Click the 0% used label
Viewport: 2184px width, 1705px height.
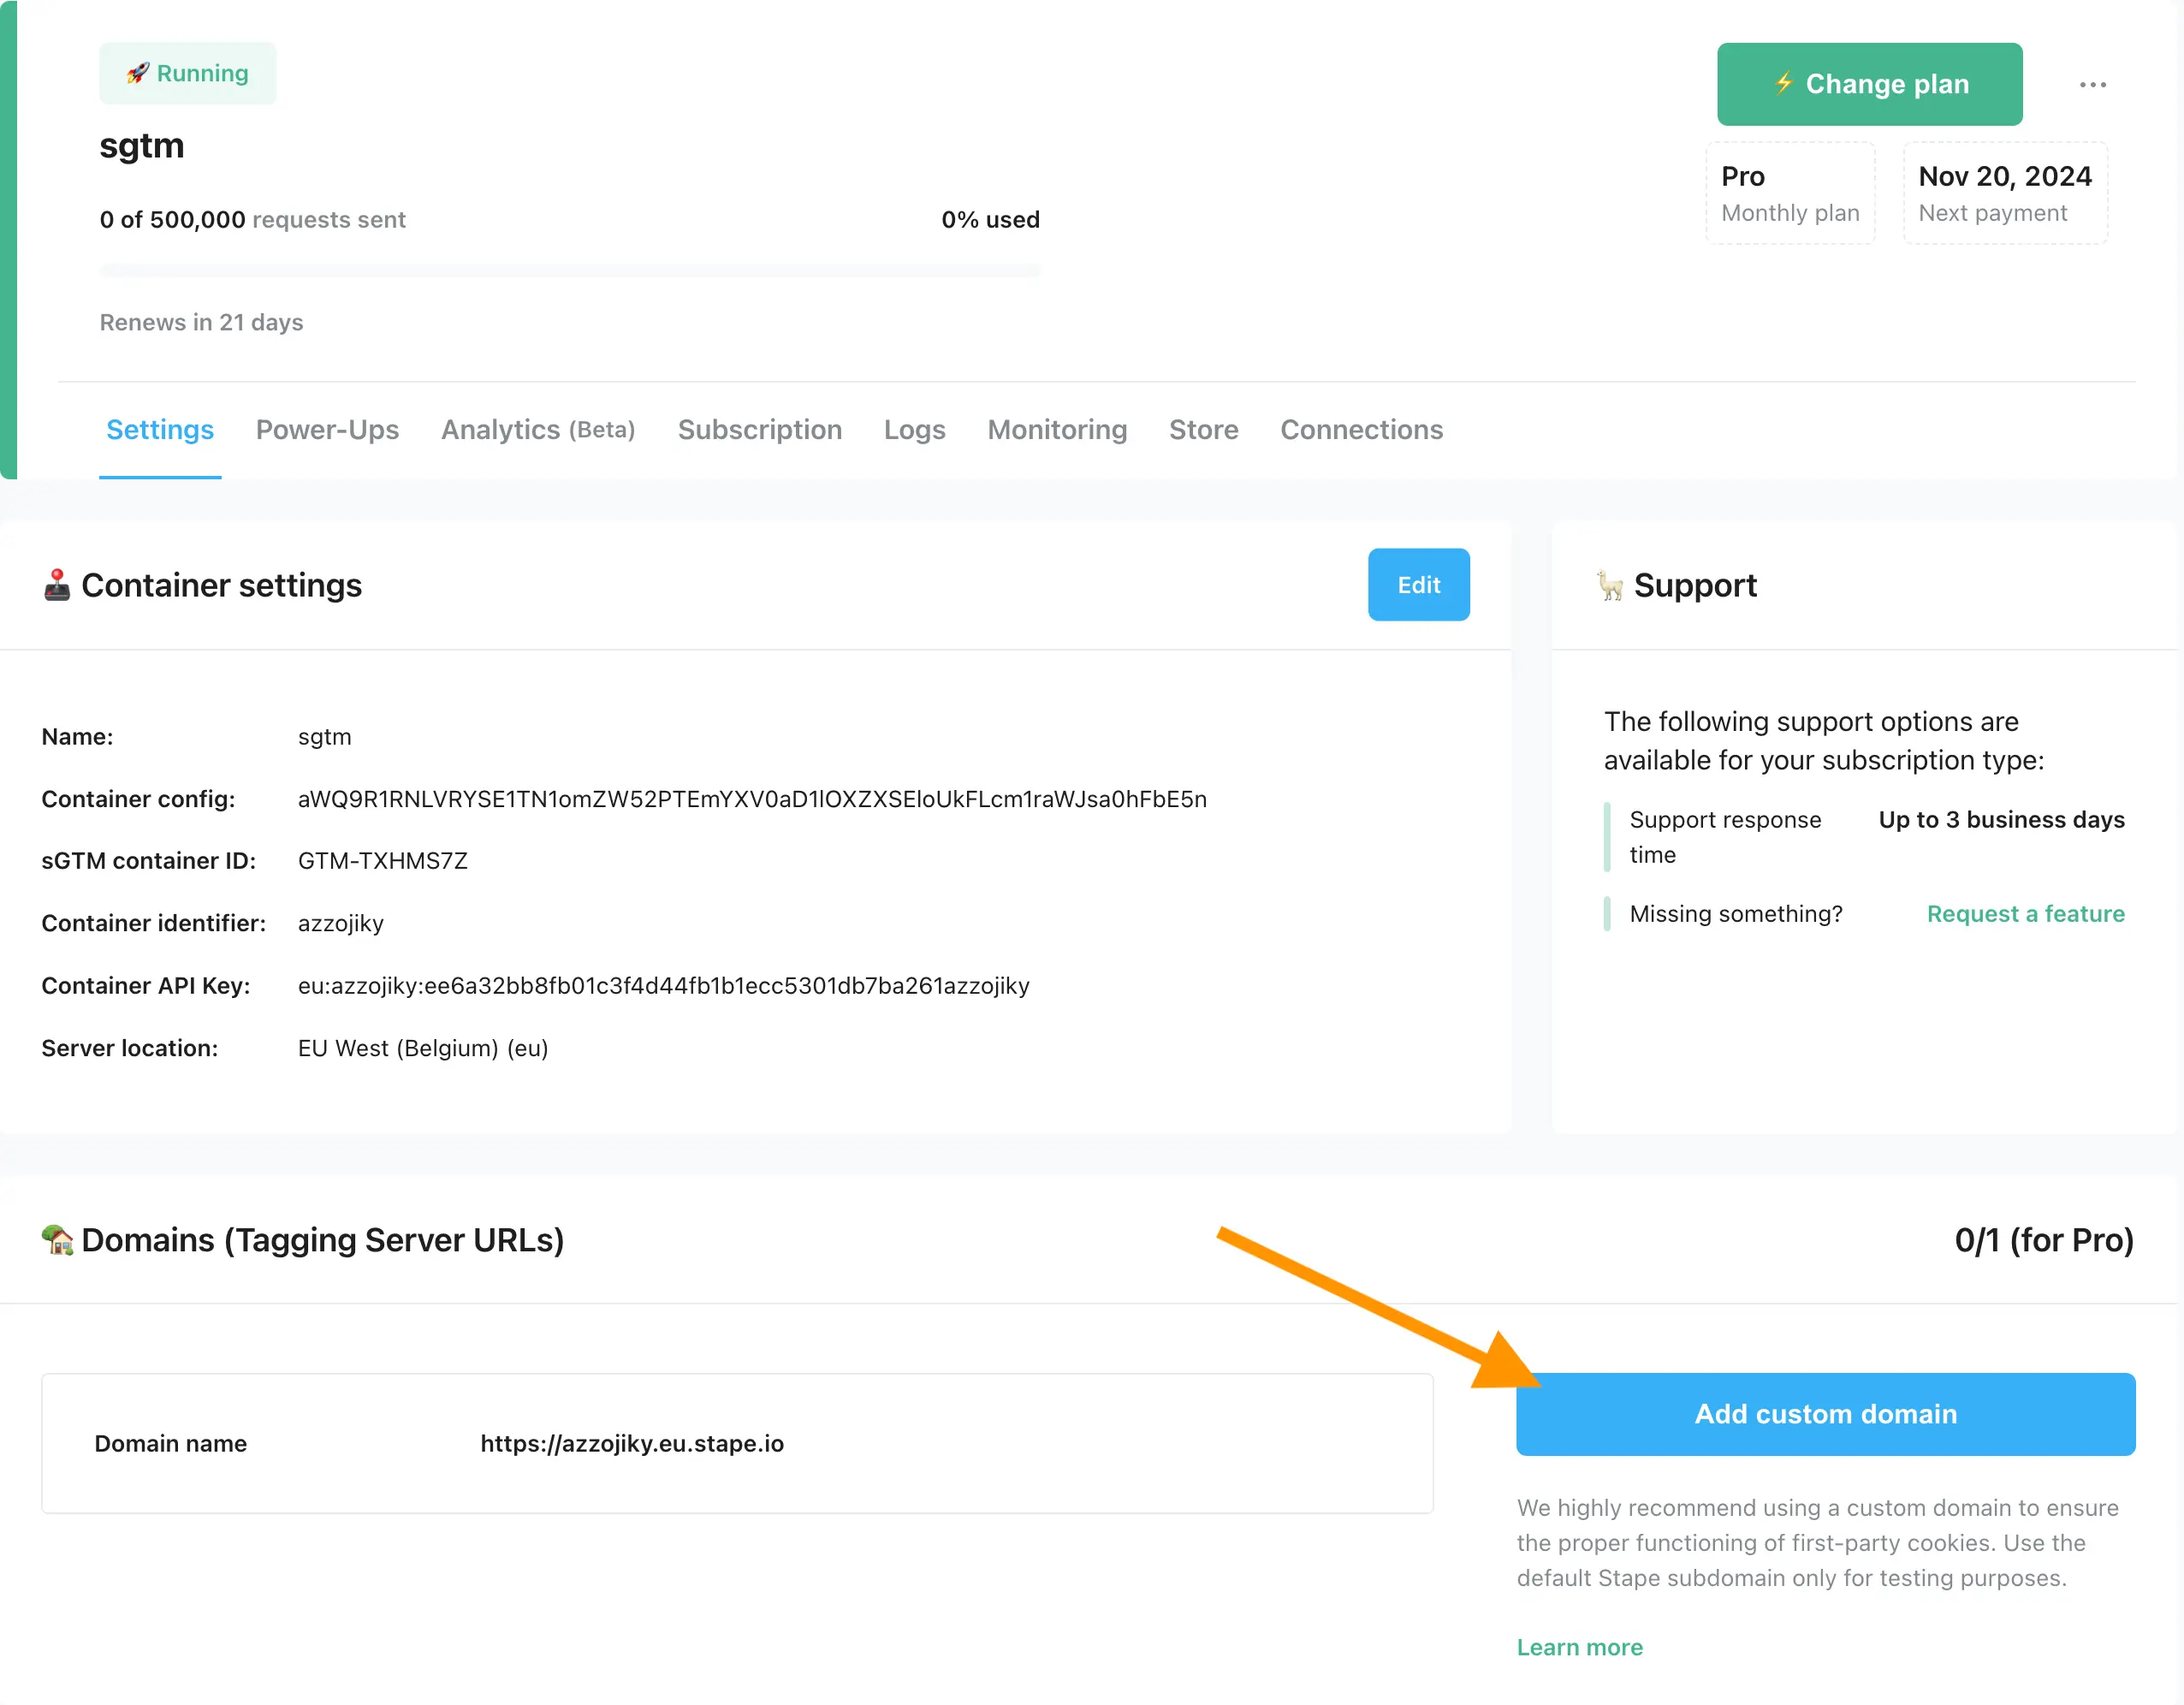click(x=990, y=220)
